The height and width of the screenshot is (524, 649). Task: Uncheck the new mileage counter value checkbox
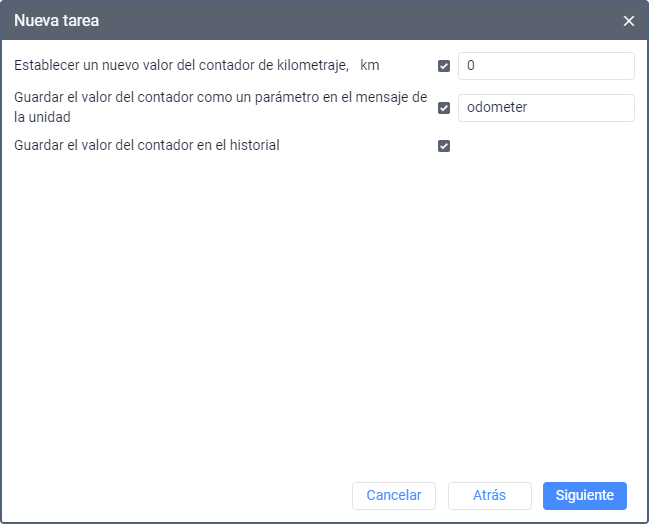click(x=444, y=66)
